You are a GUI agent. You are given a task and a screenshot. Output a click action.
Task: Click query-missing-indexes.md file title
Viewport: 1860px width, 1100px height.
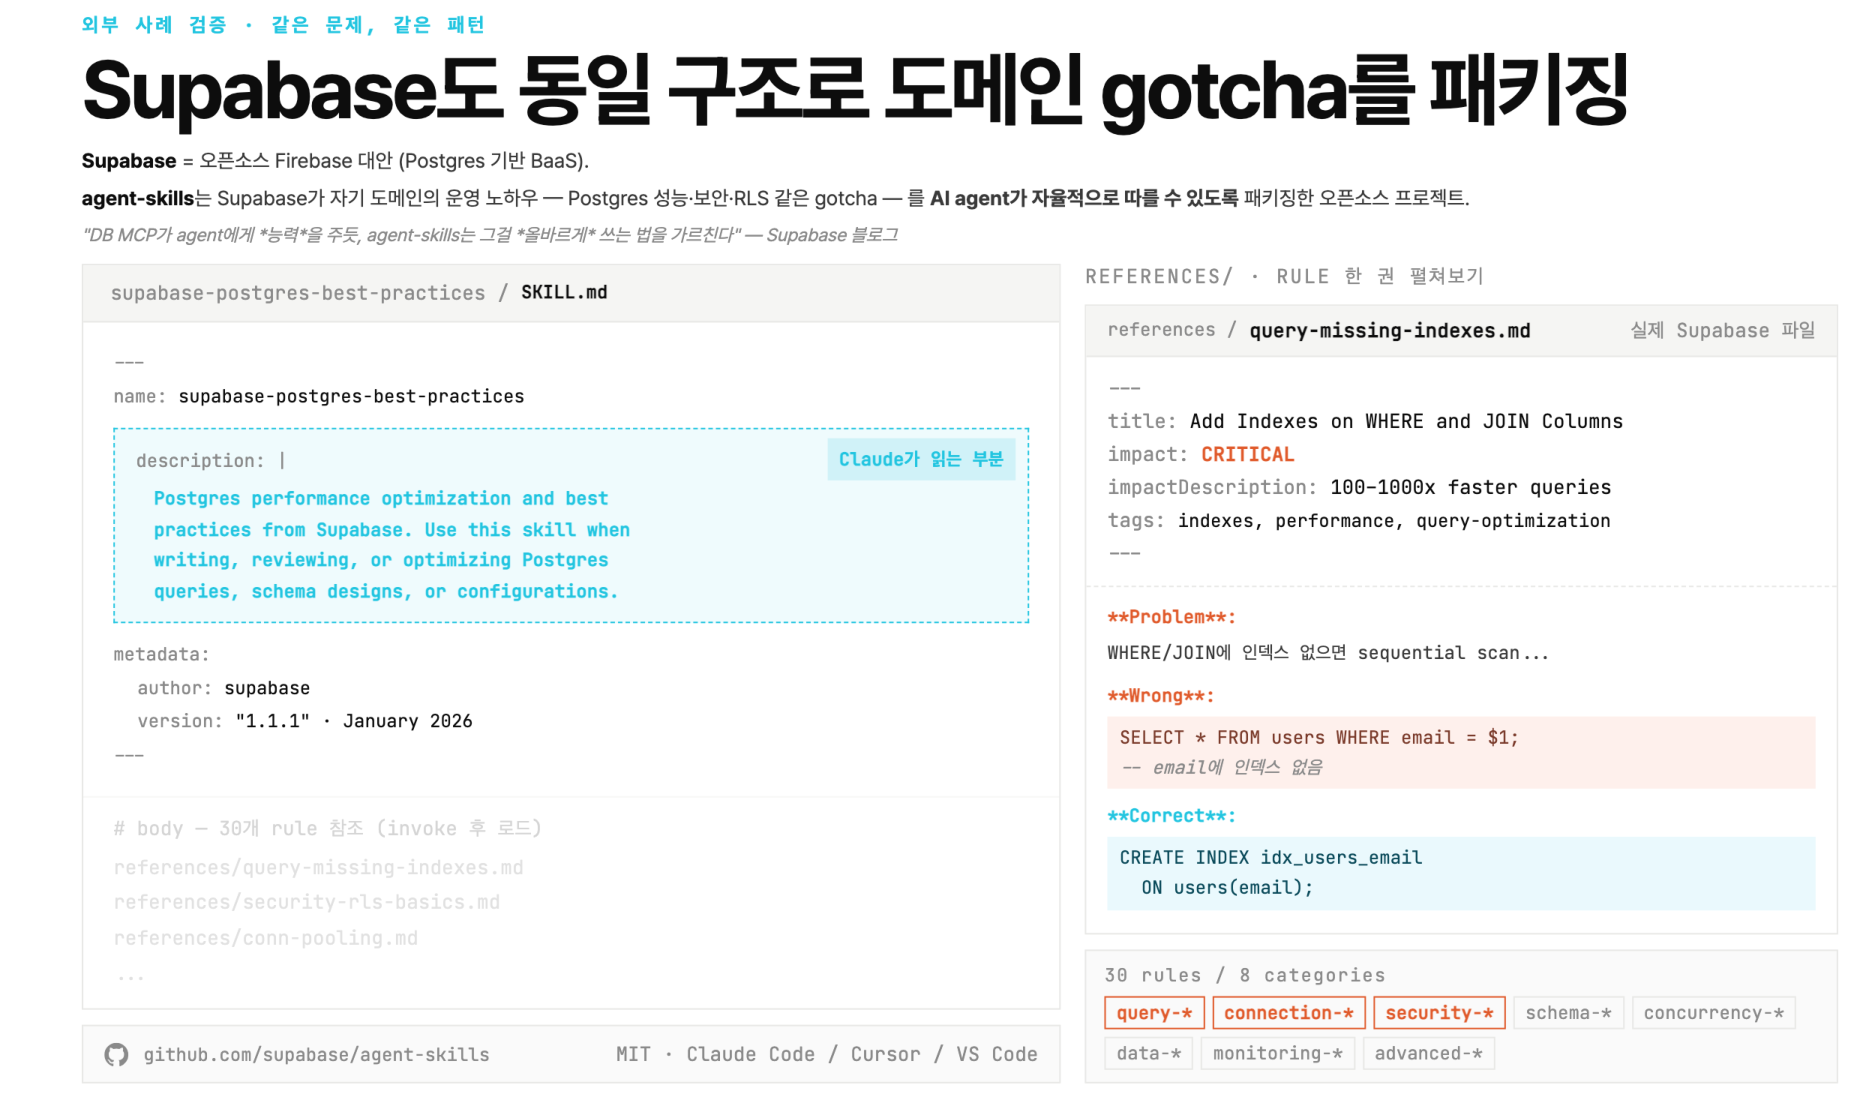[1390, 330]
